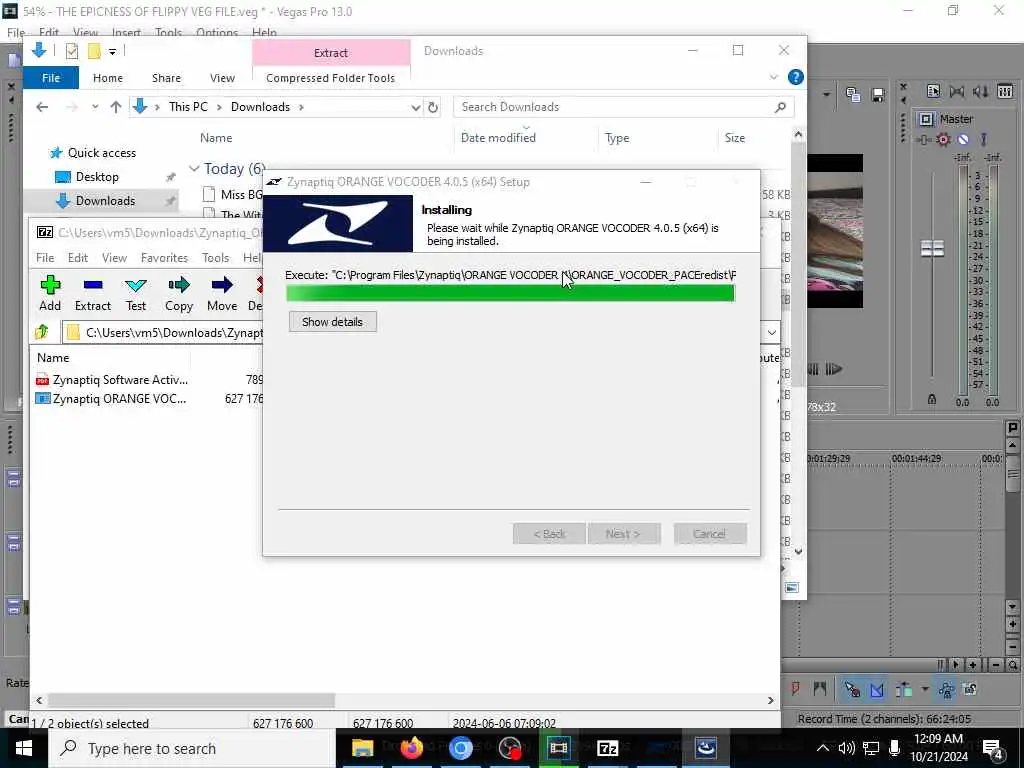Click Vegas insert marker red flag icon
The image size is (1024, 768).
point(795,688)
